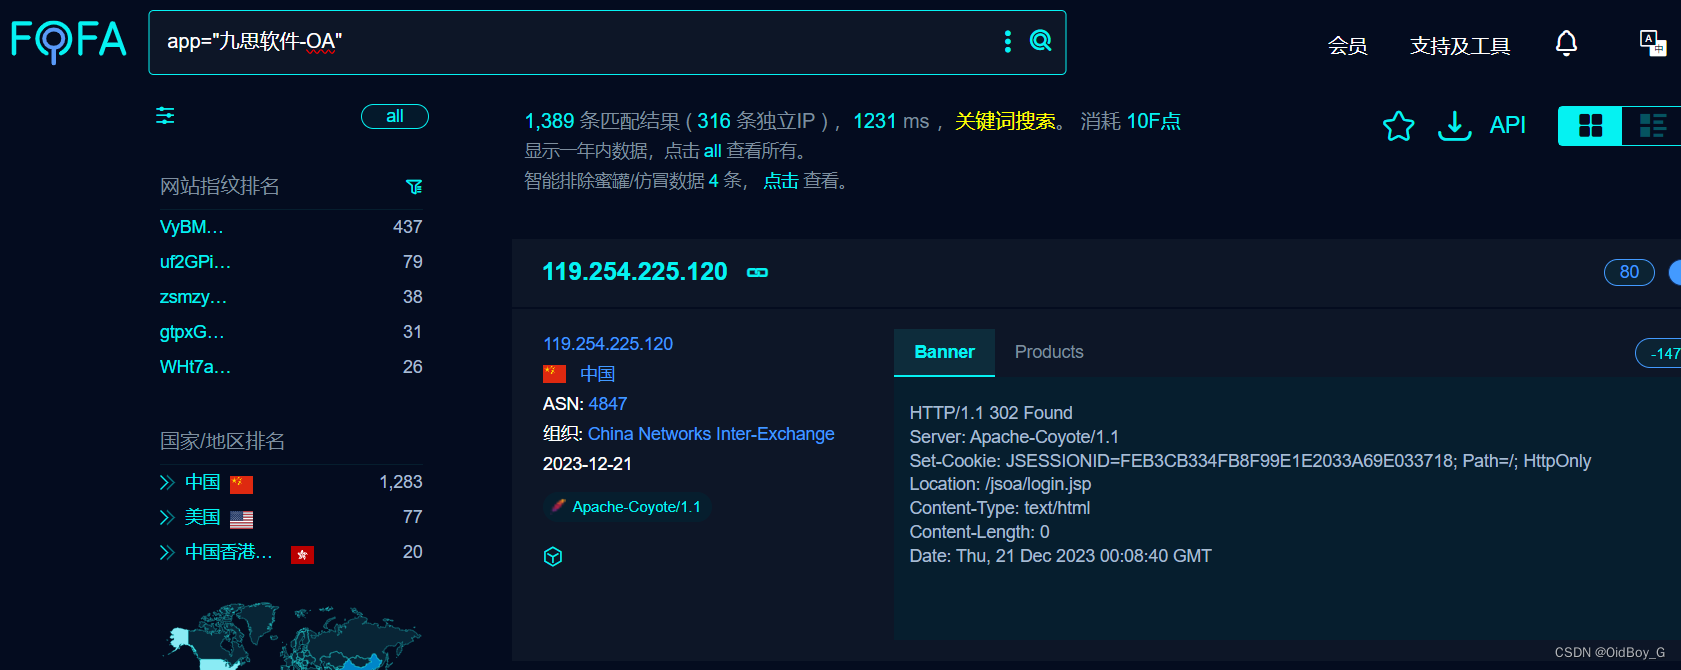Expand 中国 country row
This screenshot has width=1681, height=670.
[167, 483]
